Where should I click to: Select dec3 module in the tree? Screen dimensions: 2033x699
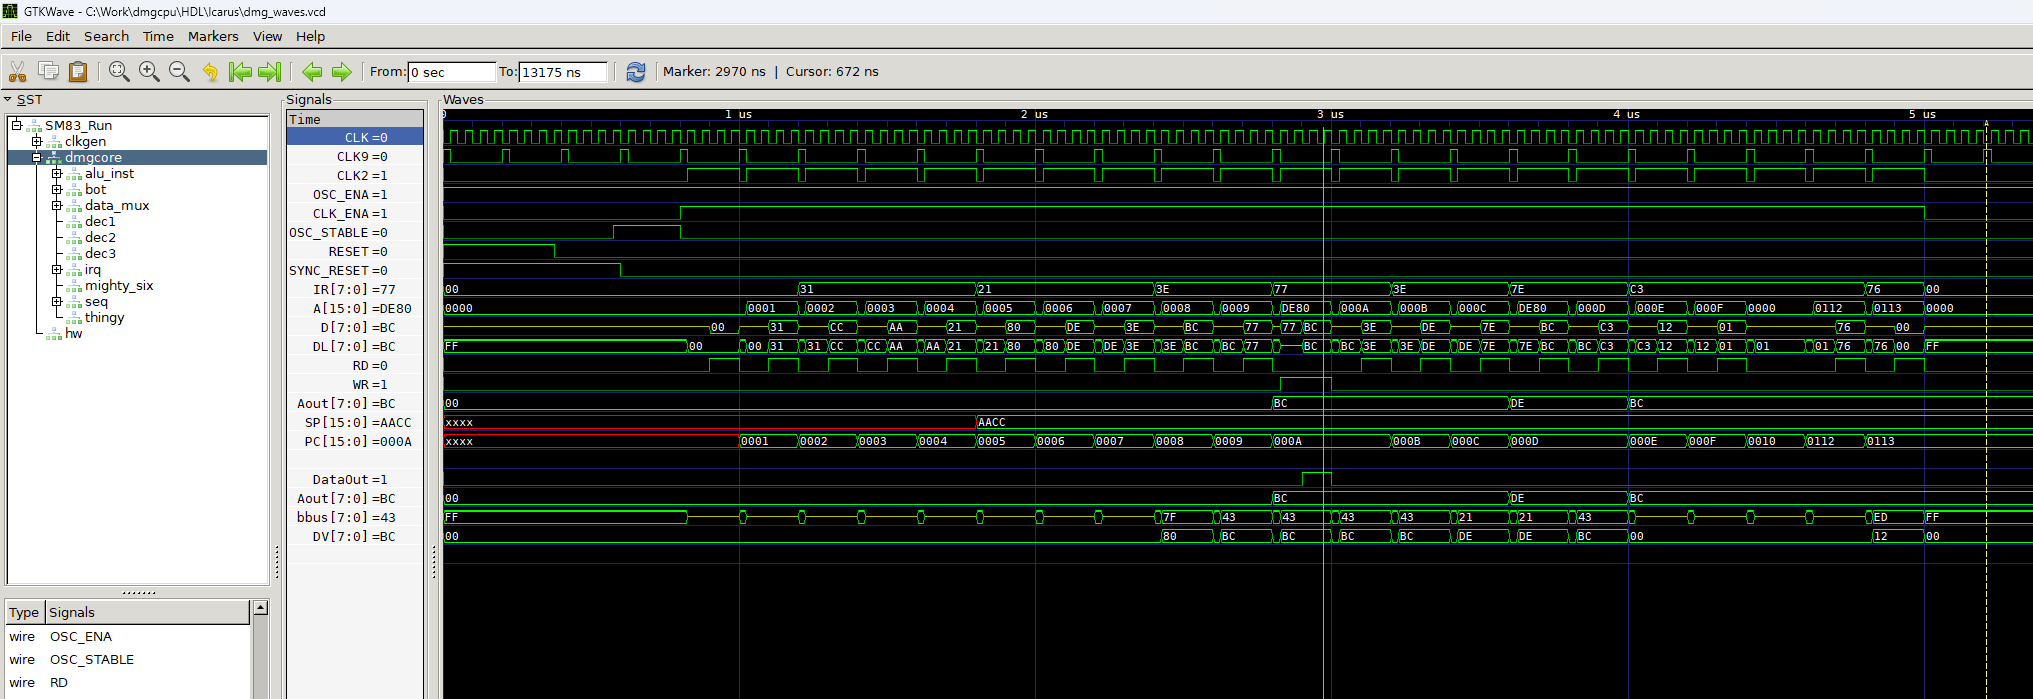tap(100, 253)
